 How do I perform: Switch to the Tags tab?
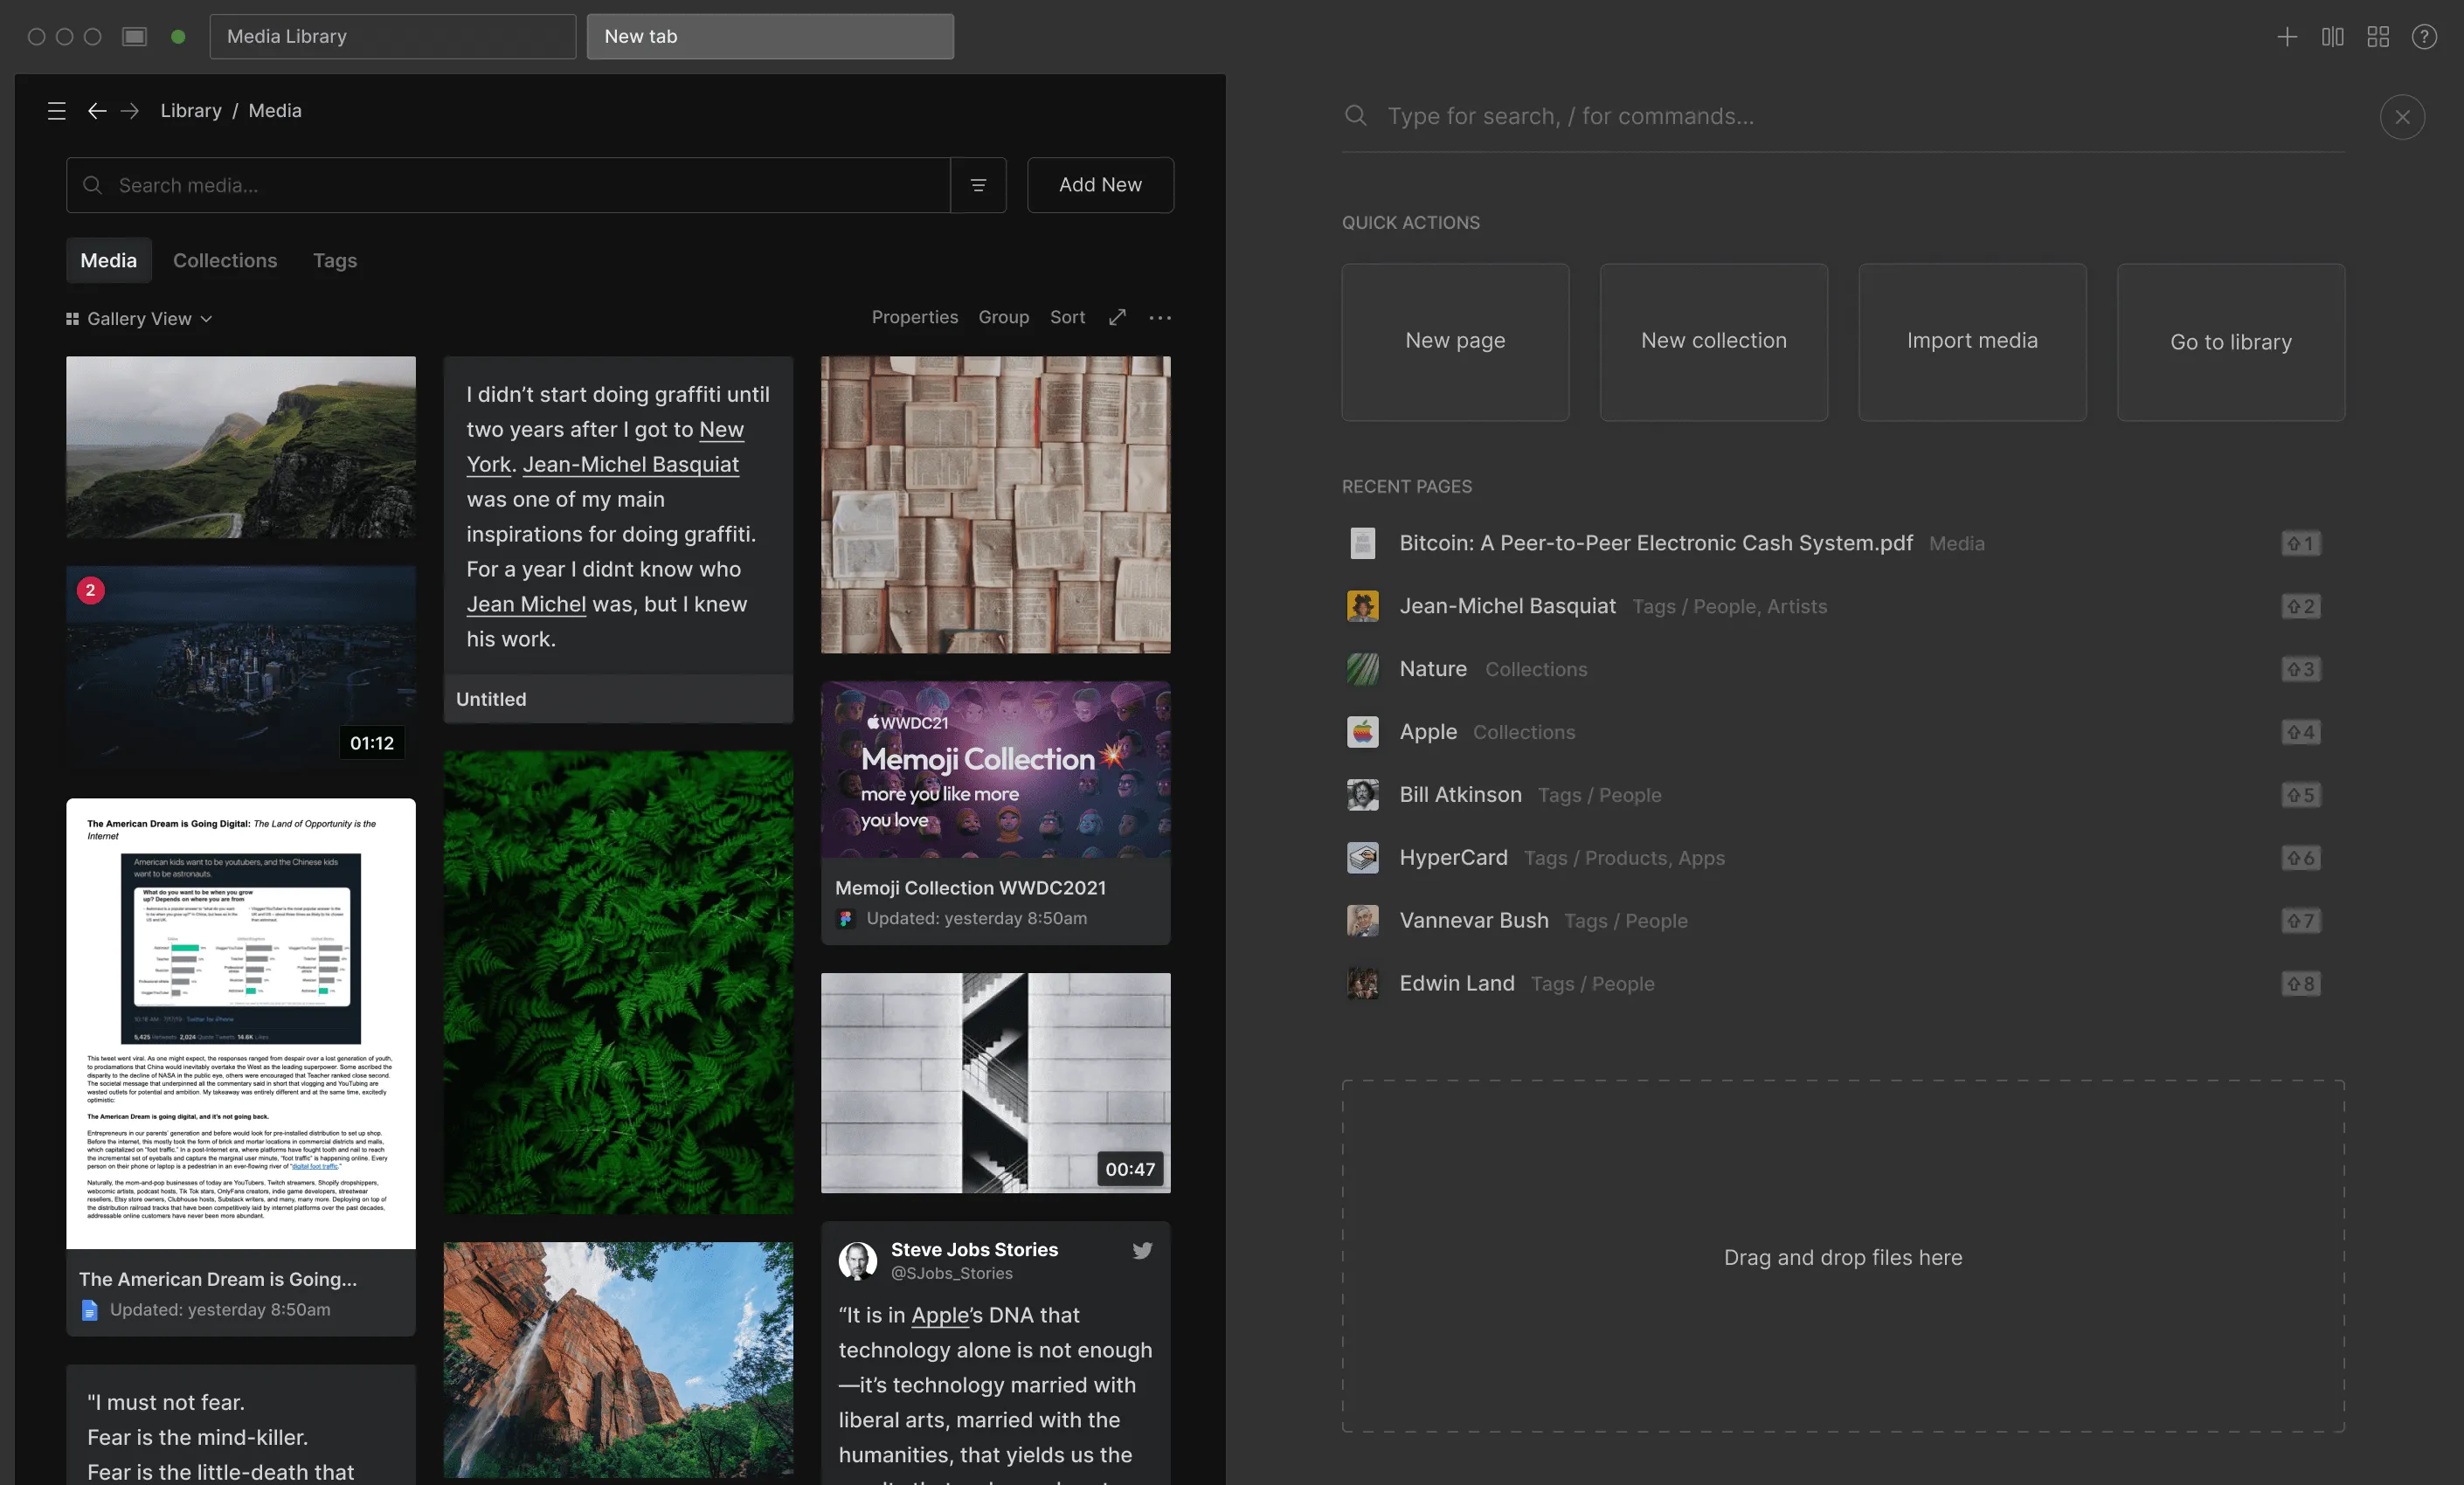click(335, 260)
